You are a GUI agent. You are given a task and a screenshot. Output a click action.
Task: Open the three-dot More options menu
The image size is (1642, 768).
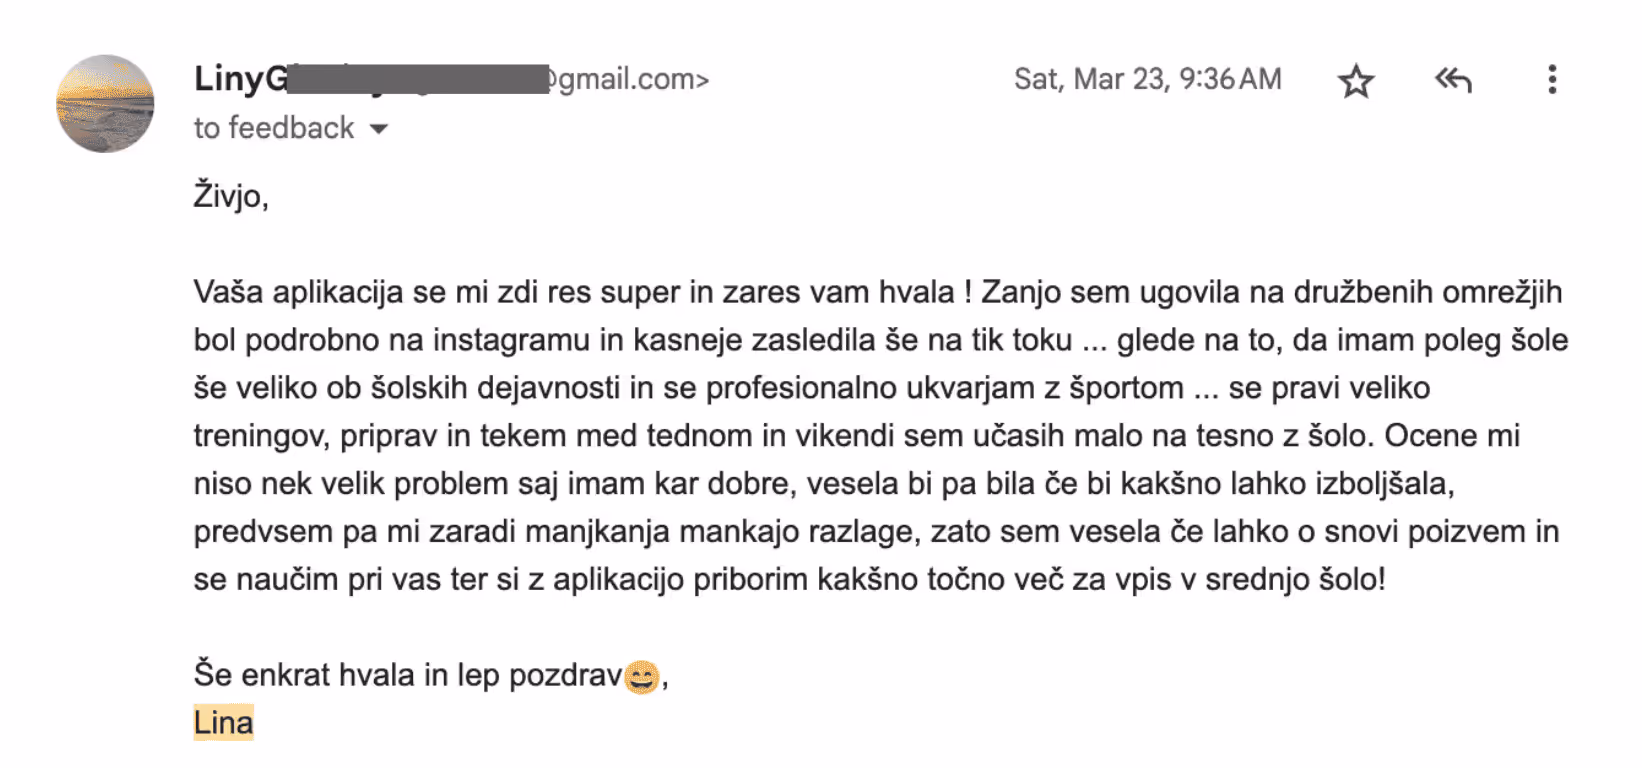pos(1551,80)
